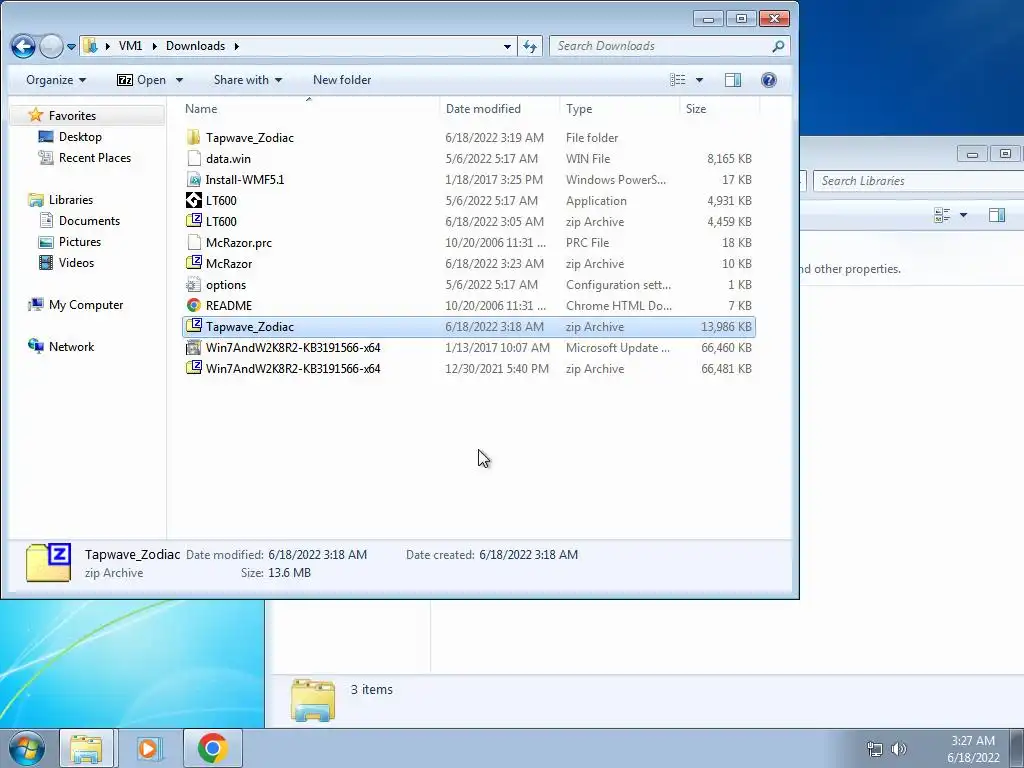Open the Share with menu
Screen dimensions: 1024x768
tap(248, 80)
